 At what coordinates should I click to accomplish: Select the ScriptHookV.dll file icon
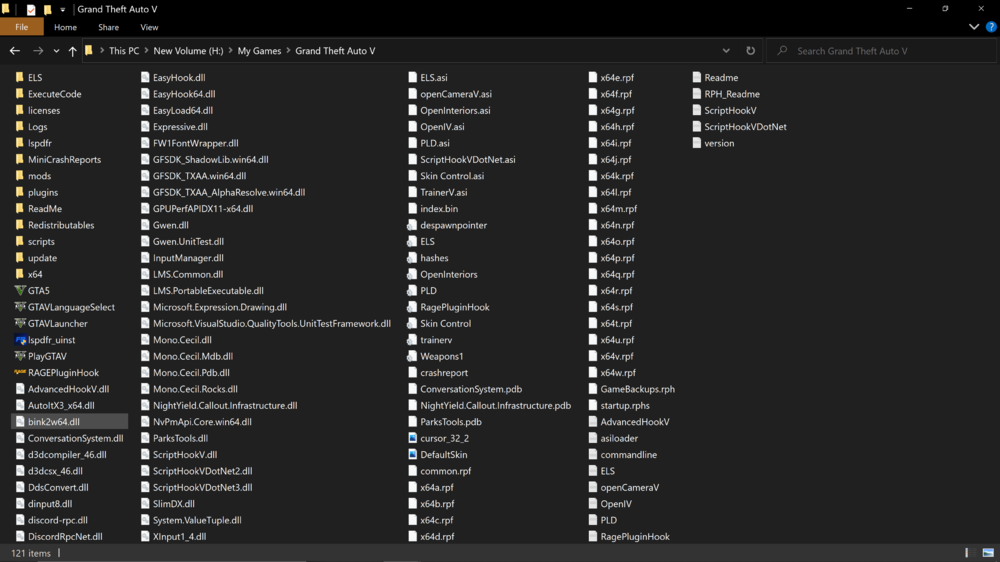[145, 455]
